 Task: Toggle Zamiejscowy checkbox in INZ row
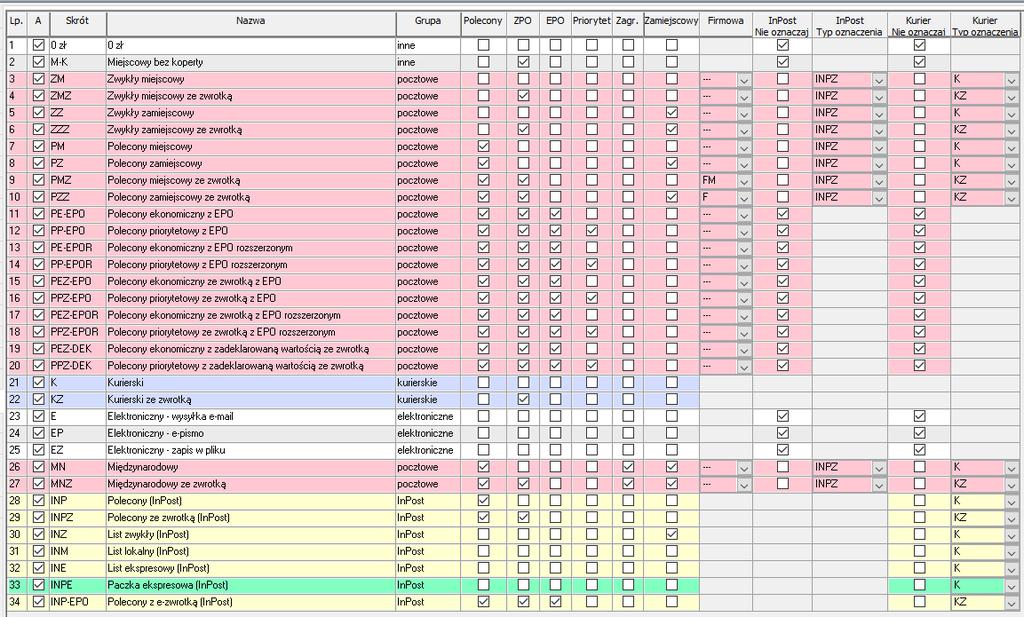(x=671, y=534)
